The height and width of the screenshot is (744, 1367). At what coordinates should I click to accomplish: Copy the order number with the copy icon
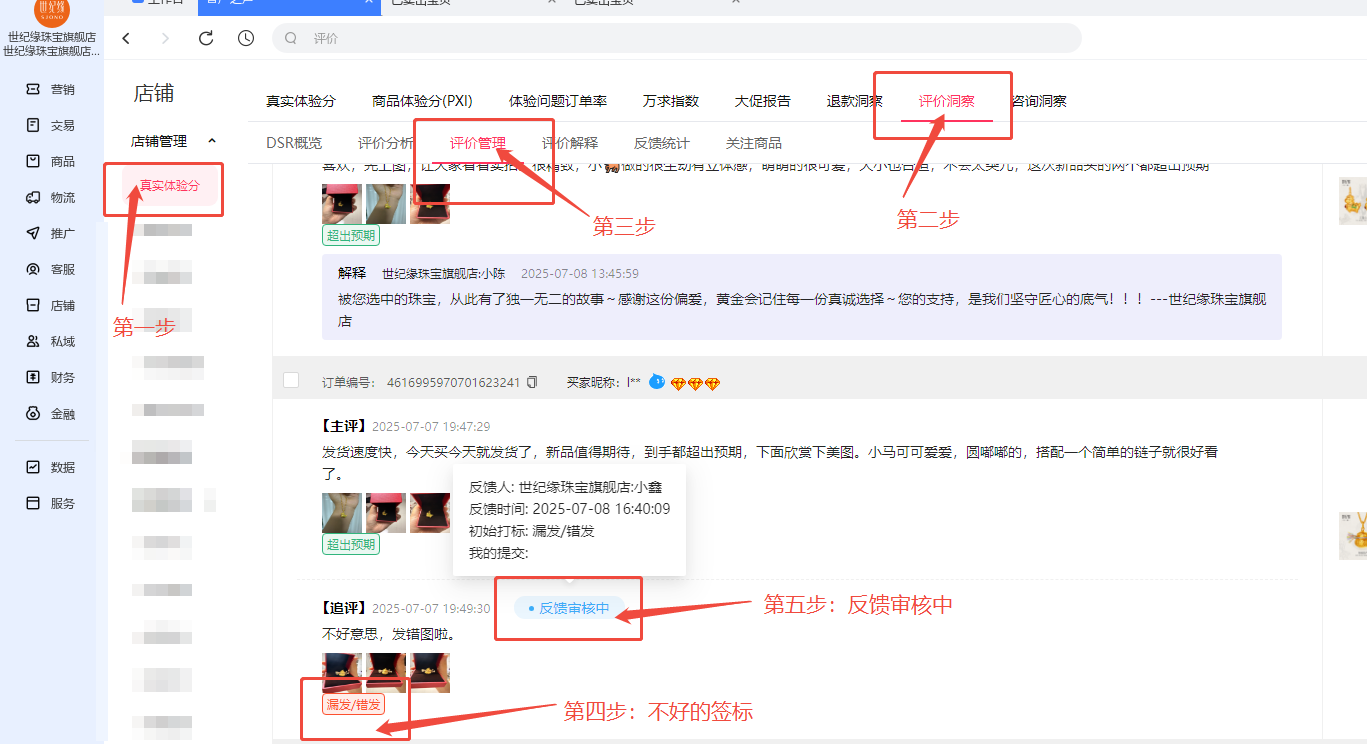532,382
